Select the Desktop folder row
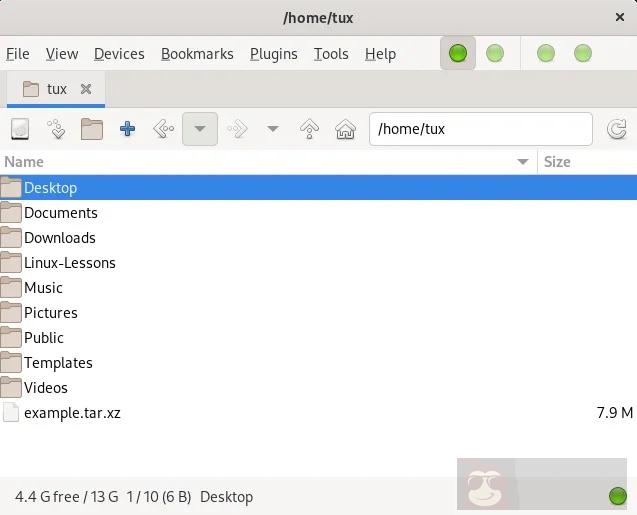 point(318,188)
